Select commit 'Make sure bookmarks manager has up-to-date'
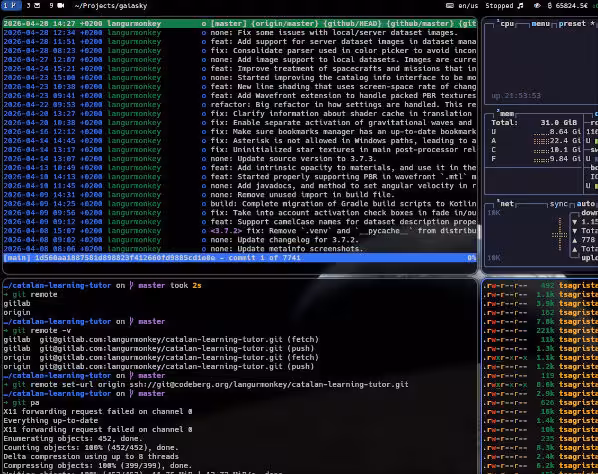 [x=240, y=132]
